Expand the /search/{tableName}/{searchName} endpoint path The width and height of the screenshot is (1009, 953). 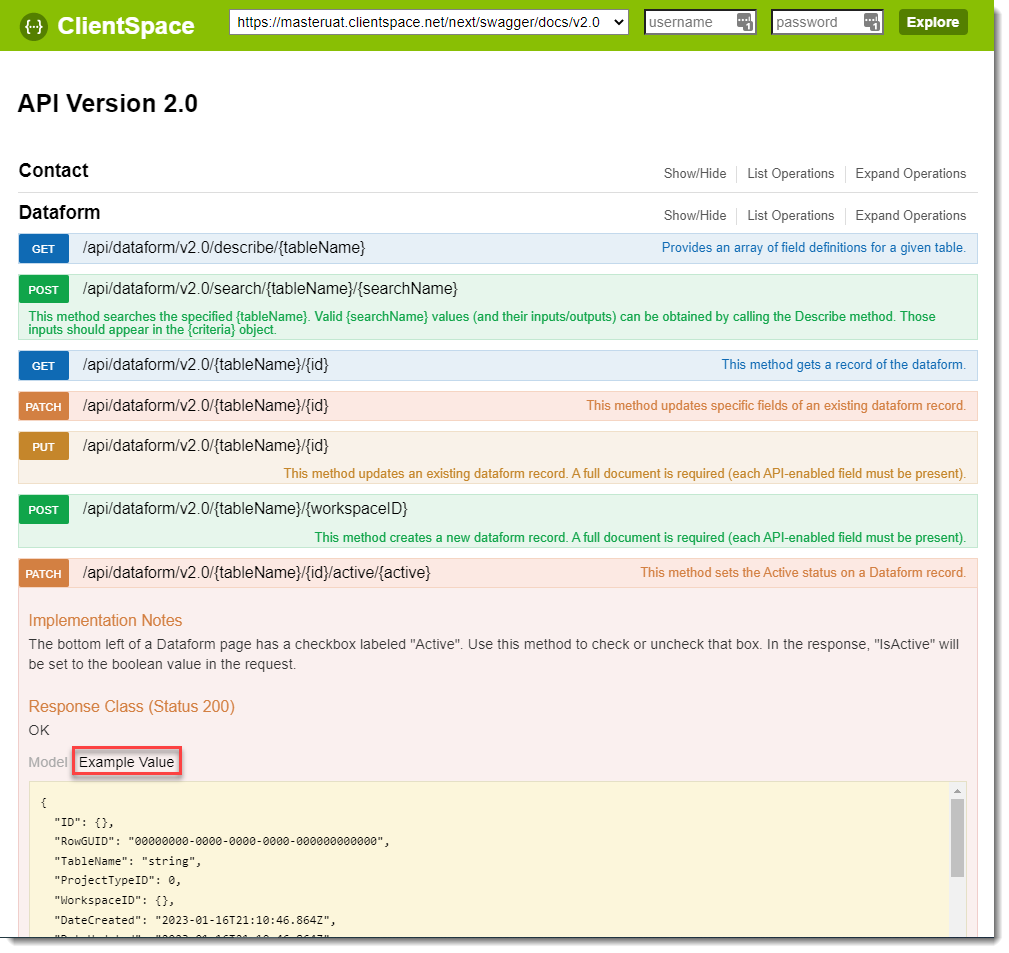pos(270,289)
